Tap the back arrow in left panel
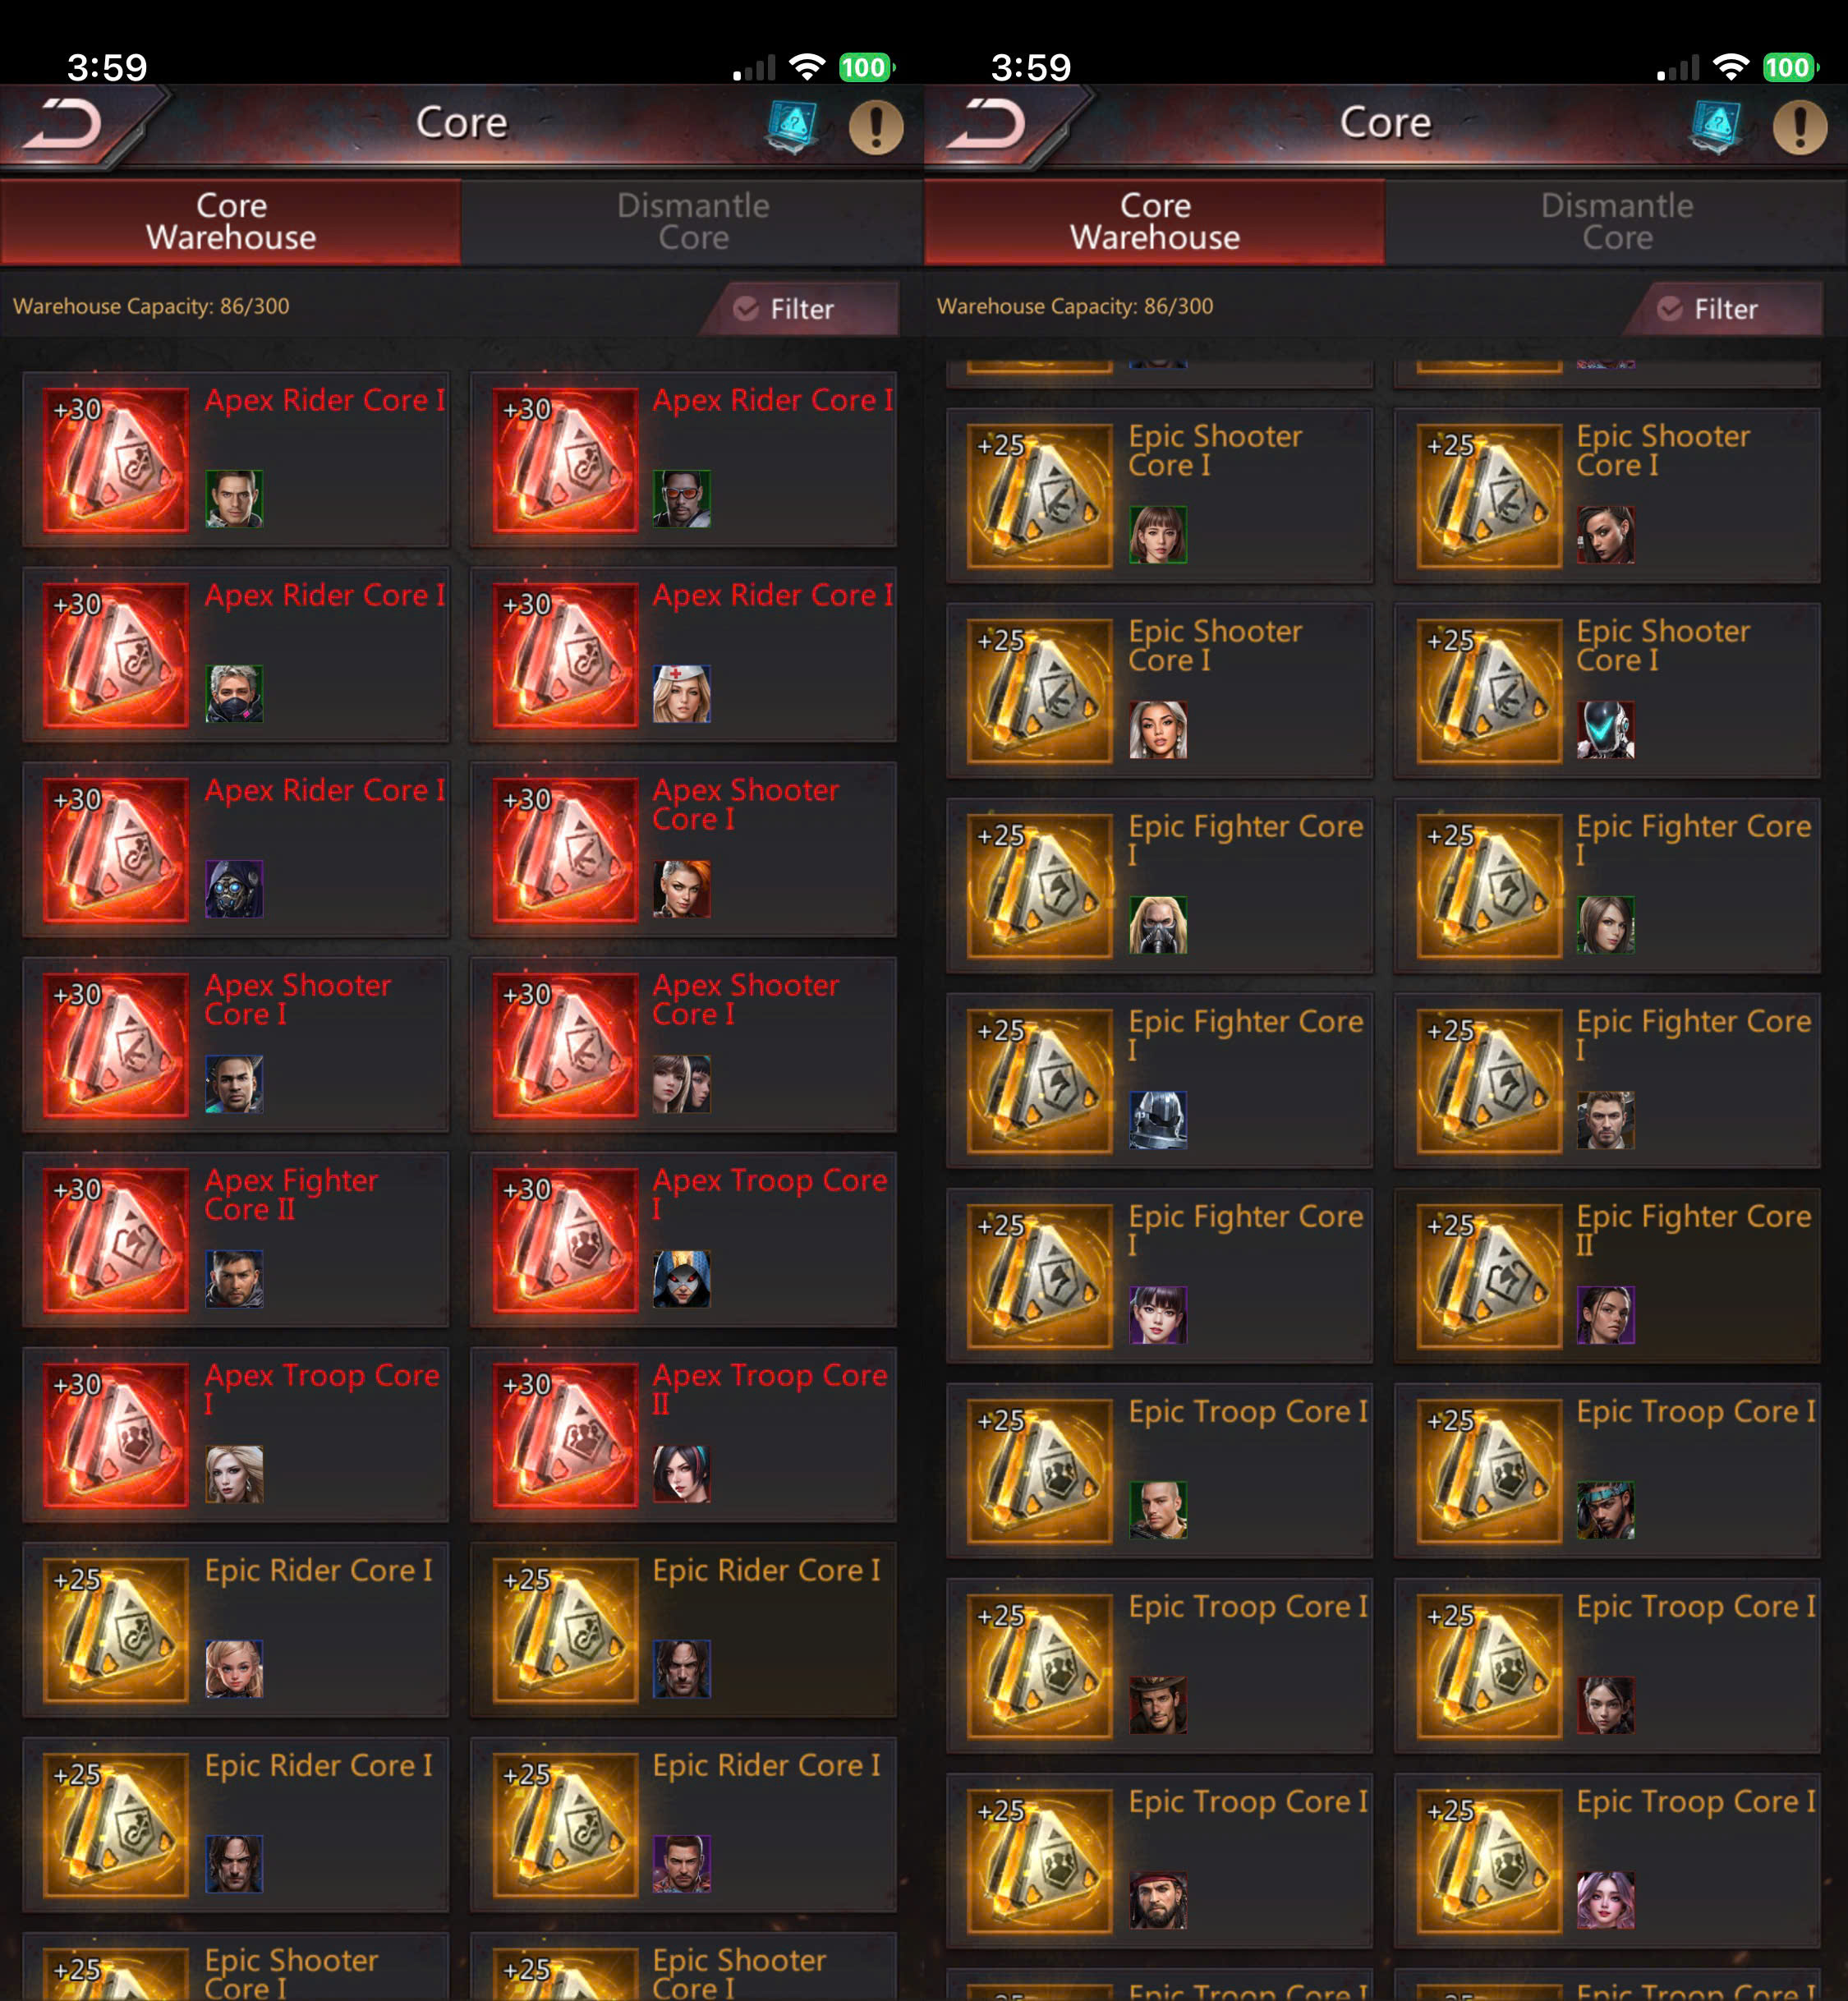This screenshot has height=2001, width=1848. tap(63, 125)
